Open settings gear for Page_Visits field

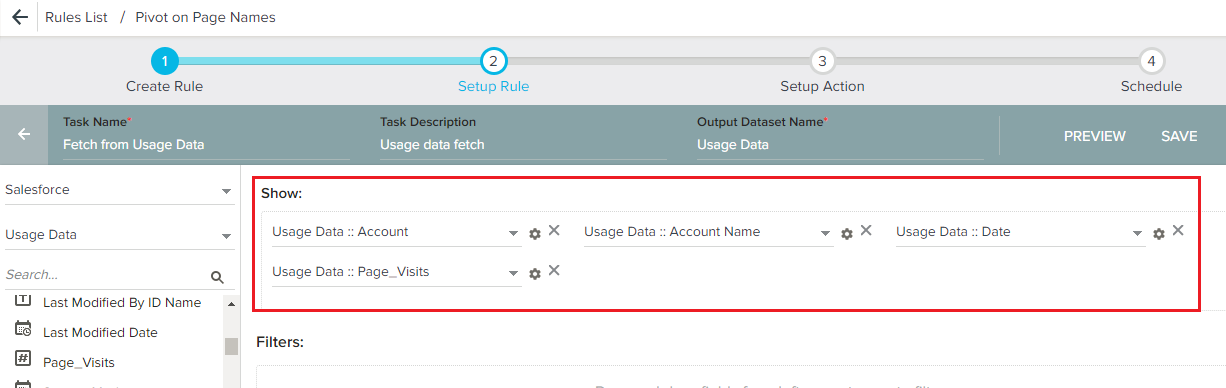(535, 274)
